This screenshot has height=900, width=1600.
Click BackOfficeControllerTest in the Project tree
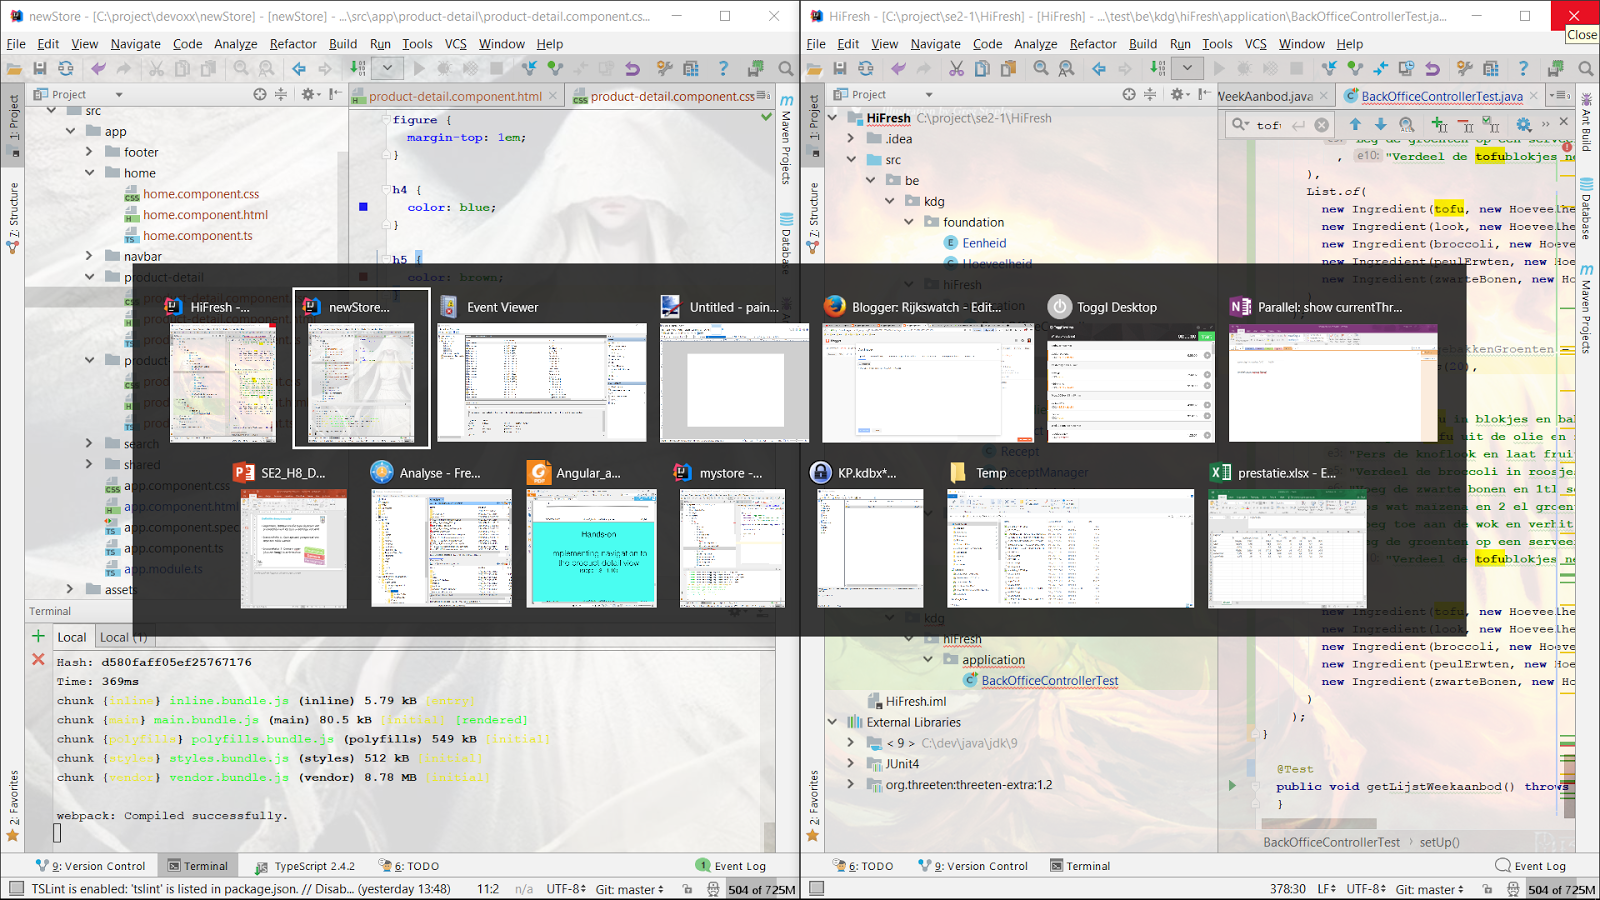1048,680
